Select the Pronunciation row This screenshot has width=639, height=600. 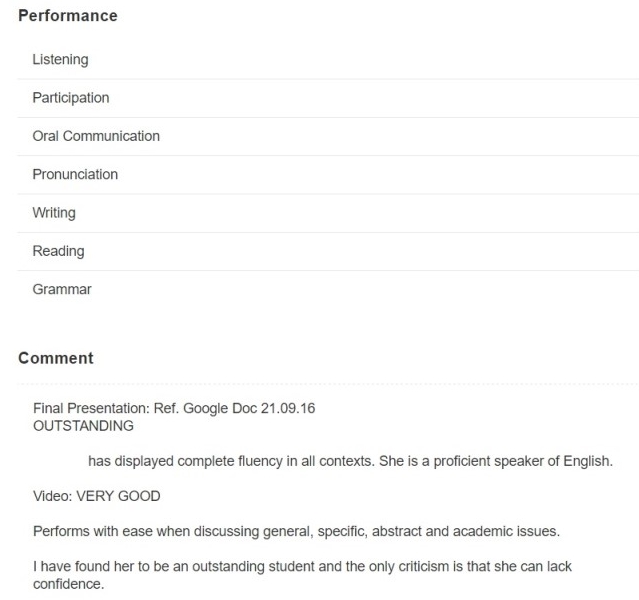coord(328,175)
